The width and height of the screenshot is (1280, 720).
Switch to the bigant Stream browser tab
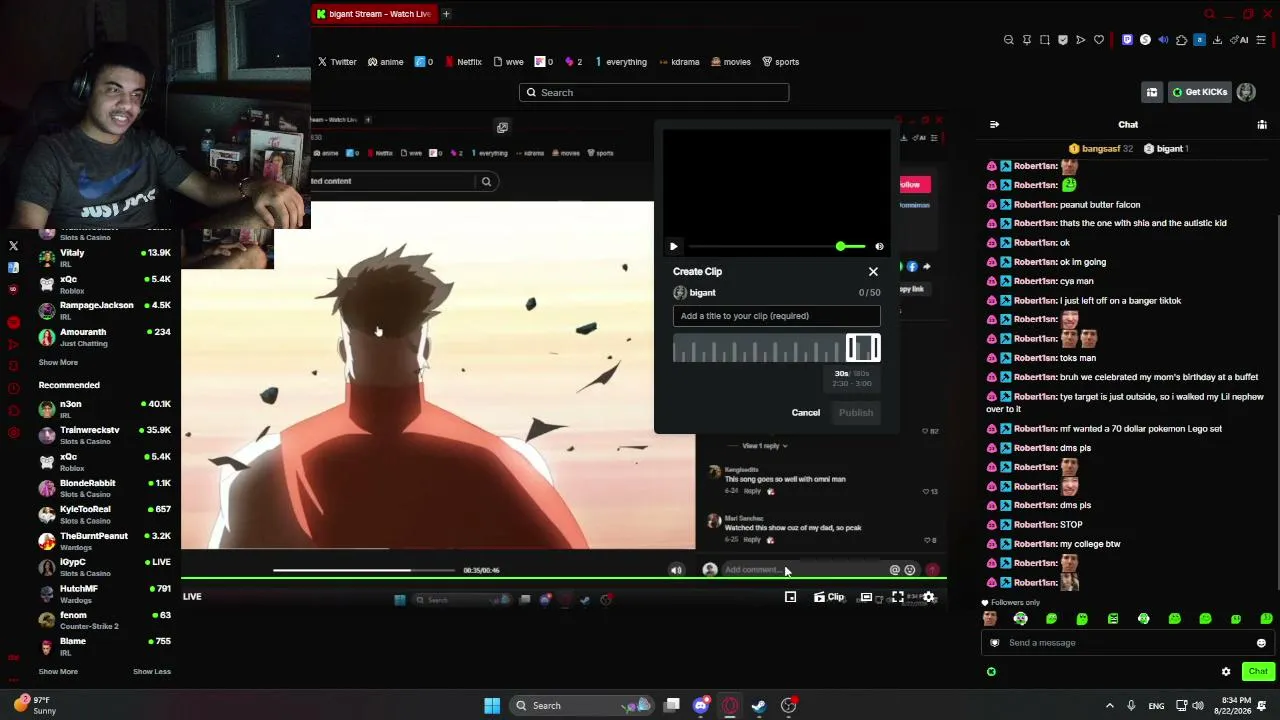(x=373, y=14)
